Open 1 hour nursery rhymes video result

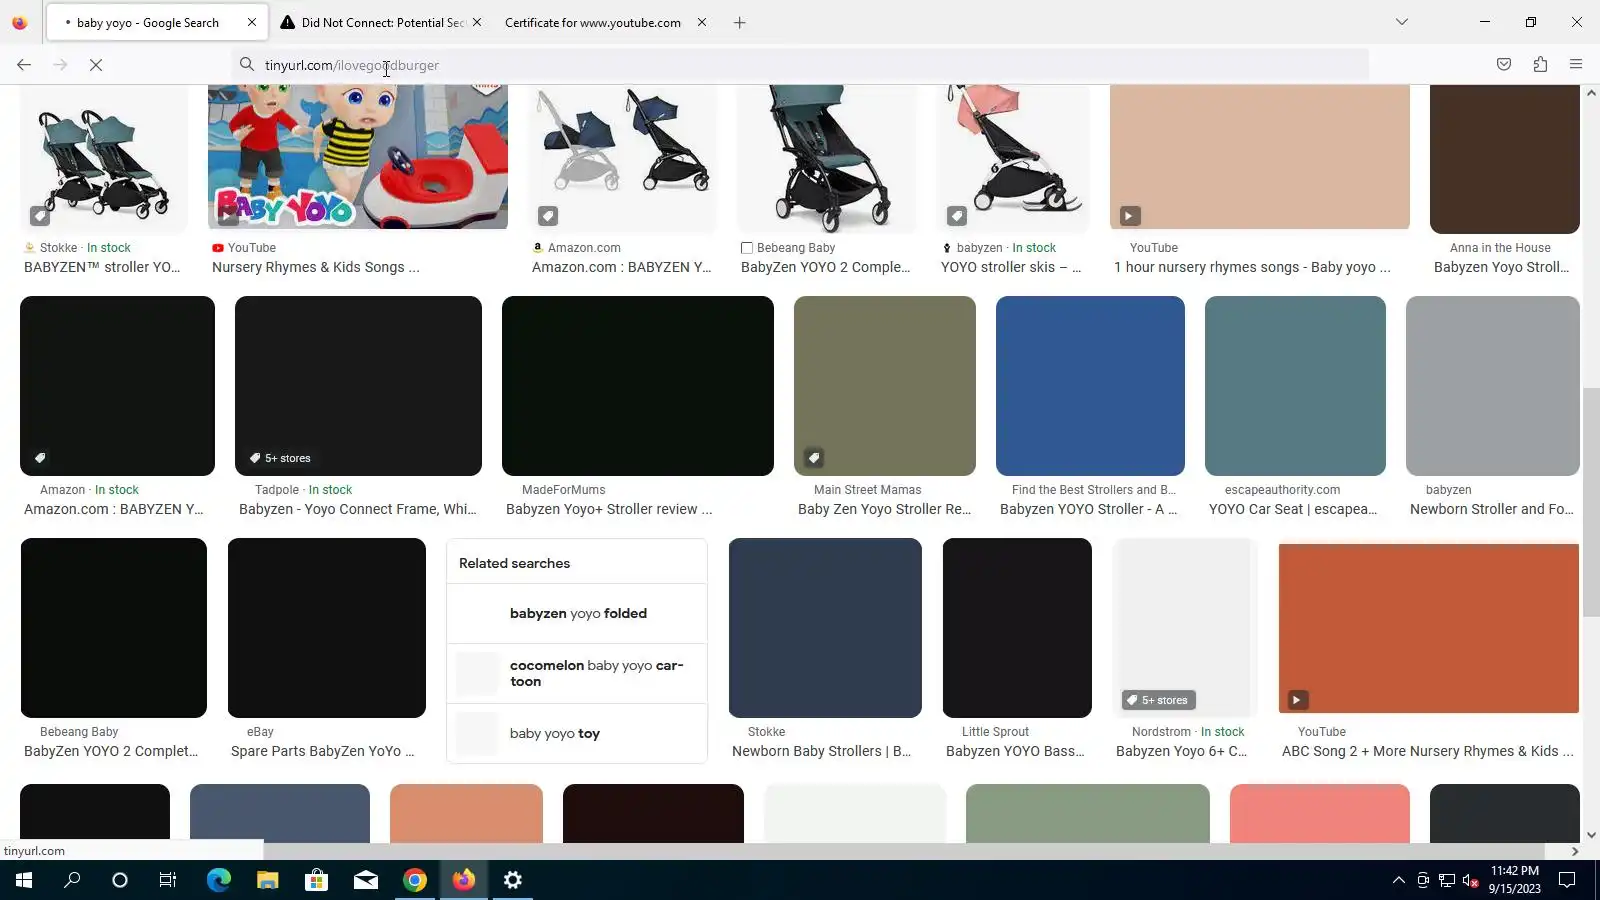(x=1260, y=157)
